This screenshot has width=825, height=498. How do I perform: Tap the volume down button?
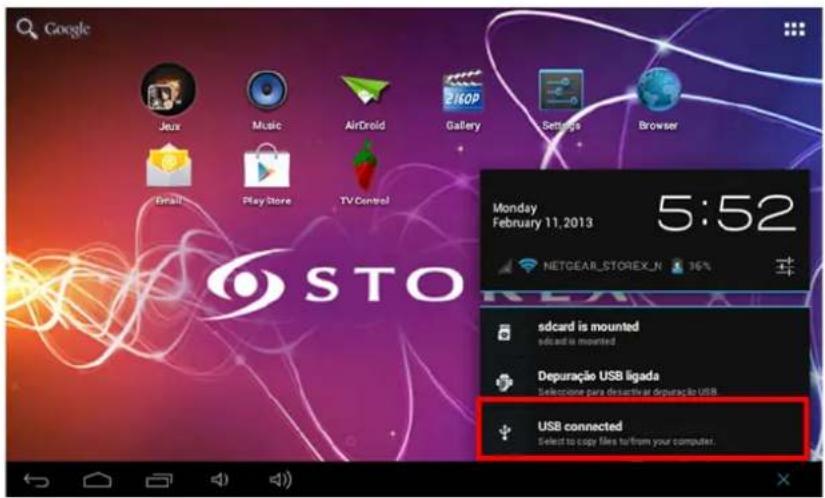pos(219,480)
